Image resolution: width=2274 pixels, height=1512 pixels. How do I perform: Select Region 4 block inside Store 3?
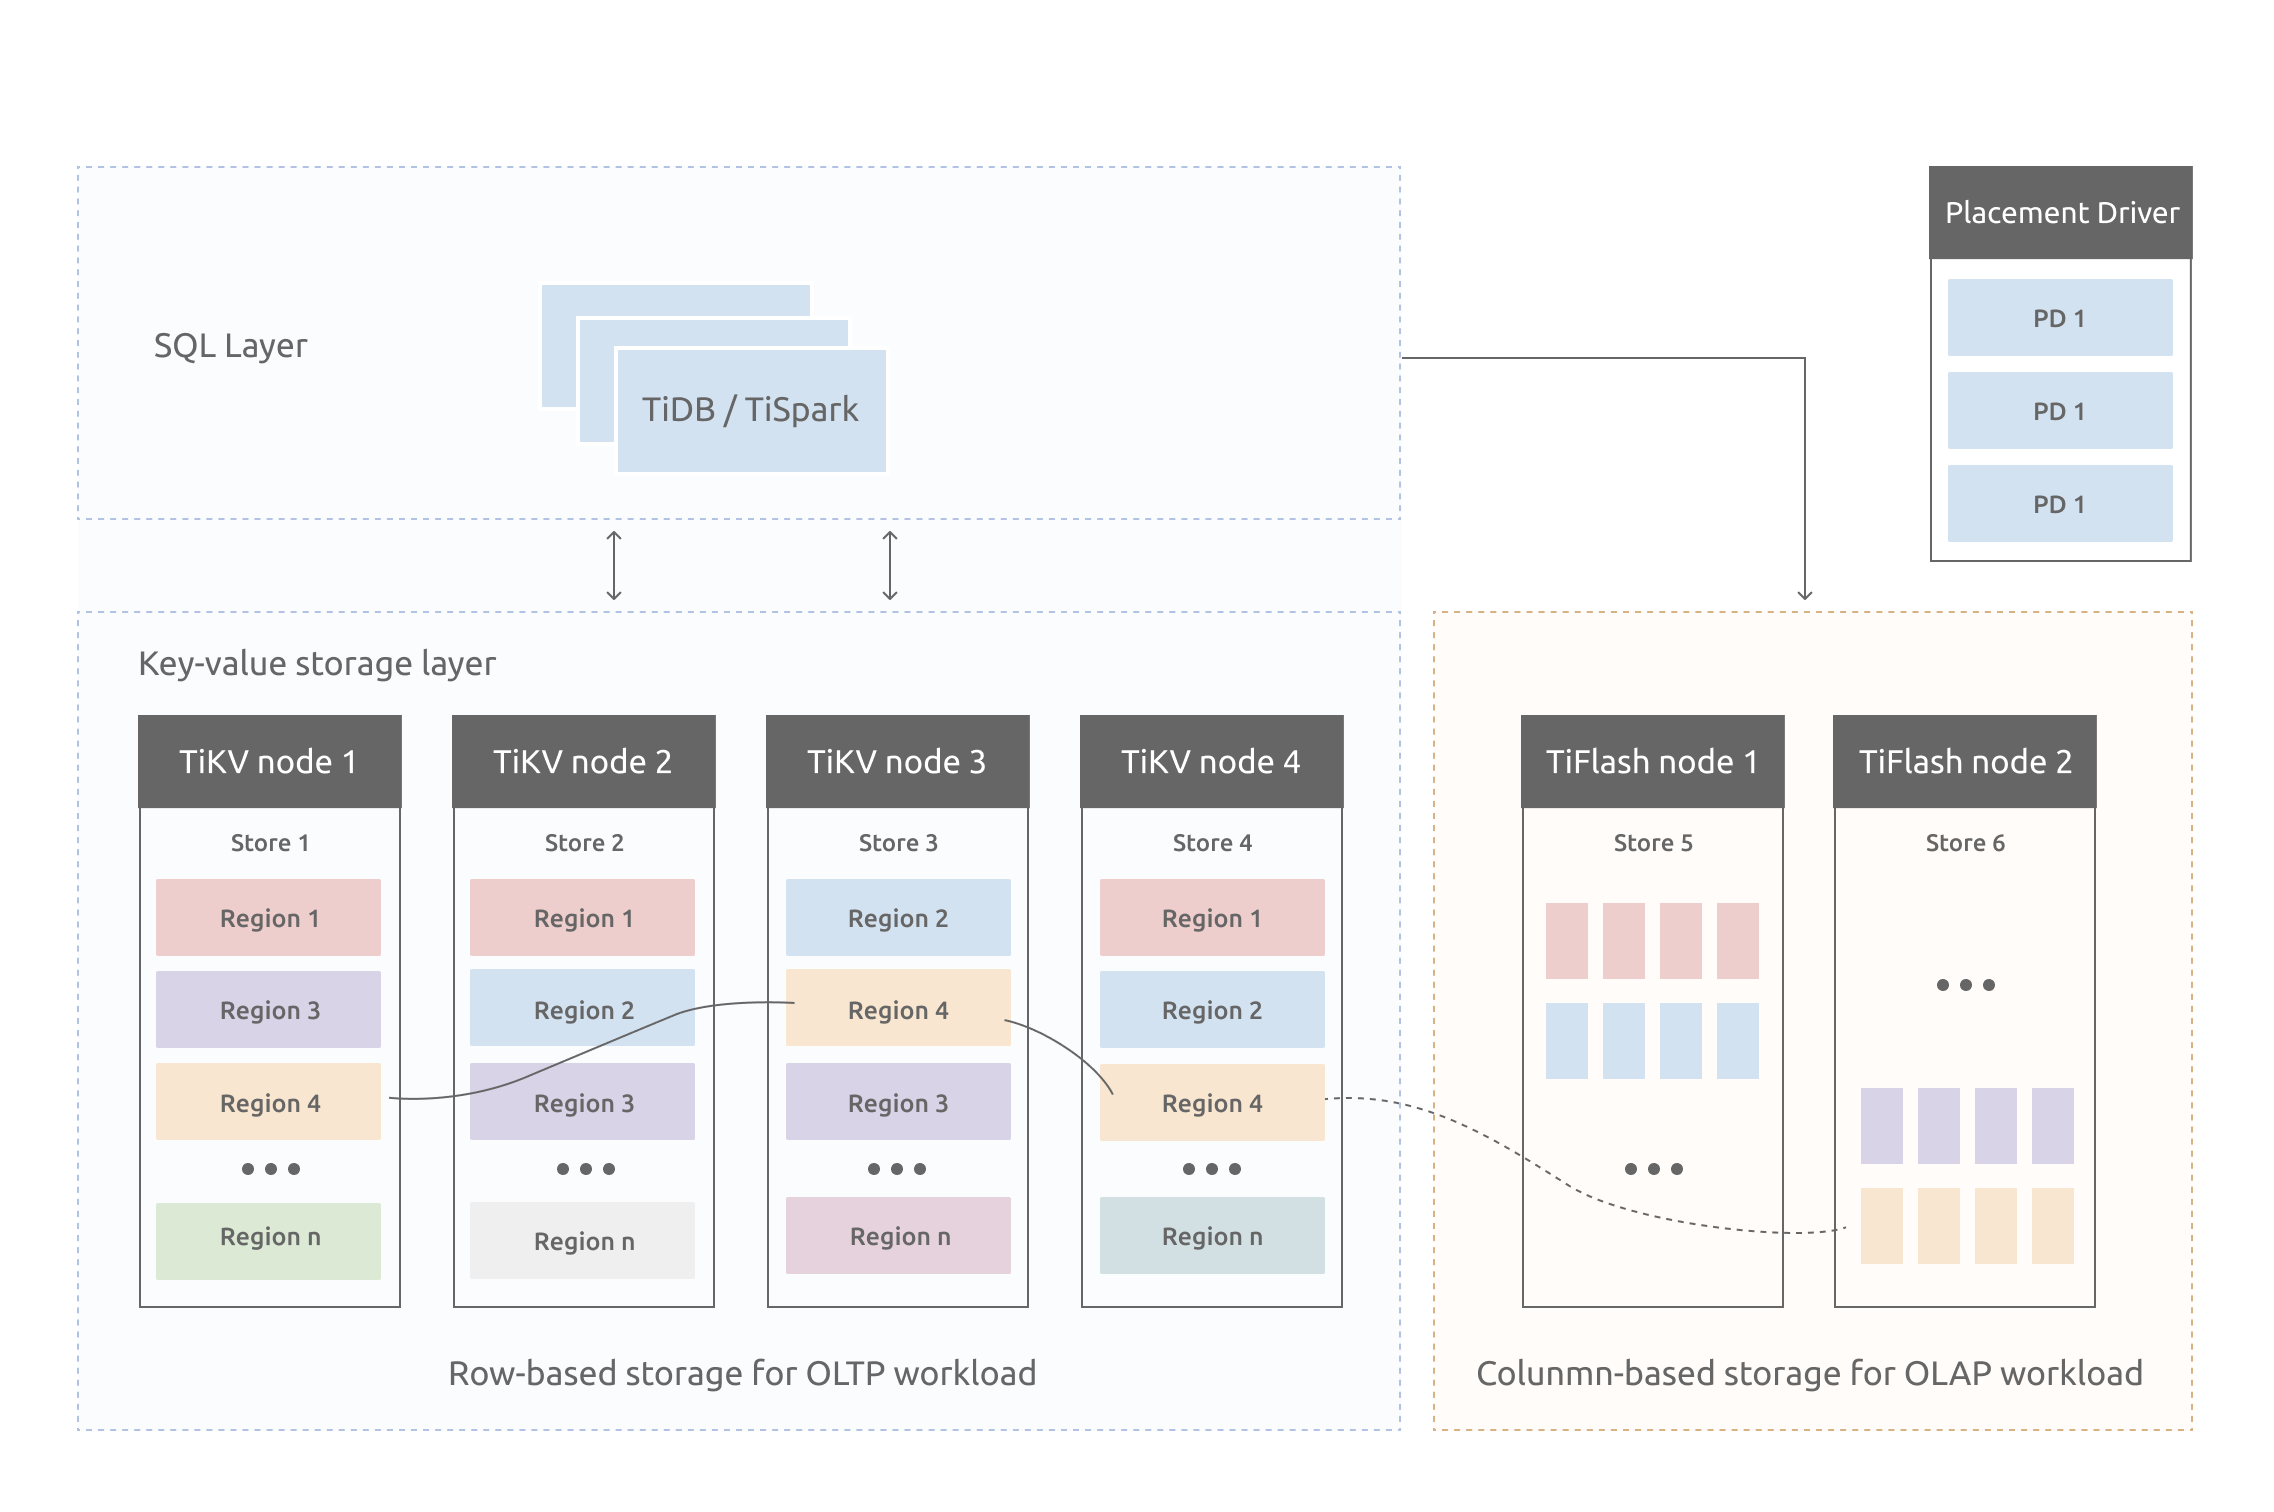pyautogui.click(x=896, y=1009)
